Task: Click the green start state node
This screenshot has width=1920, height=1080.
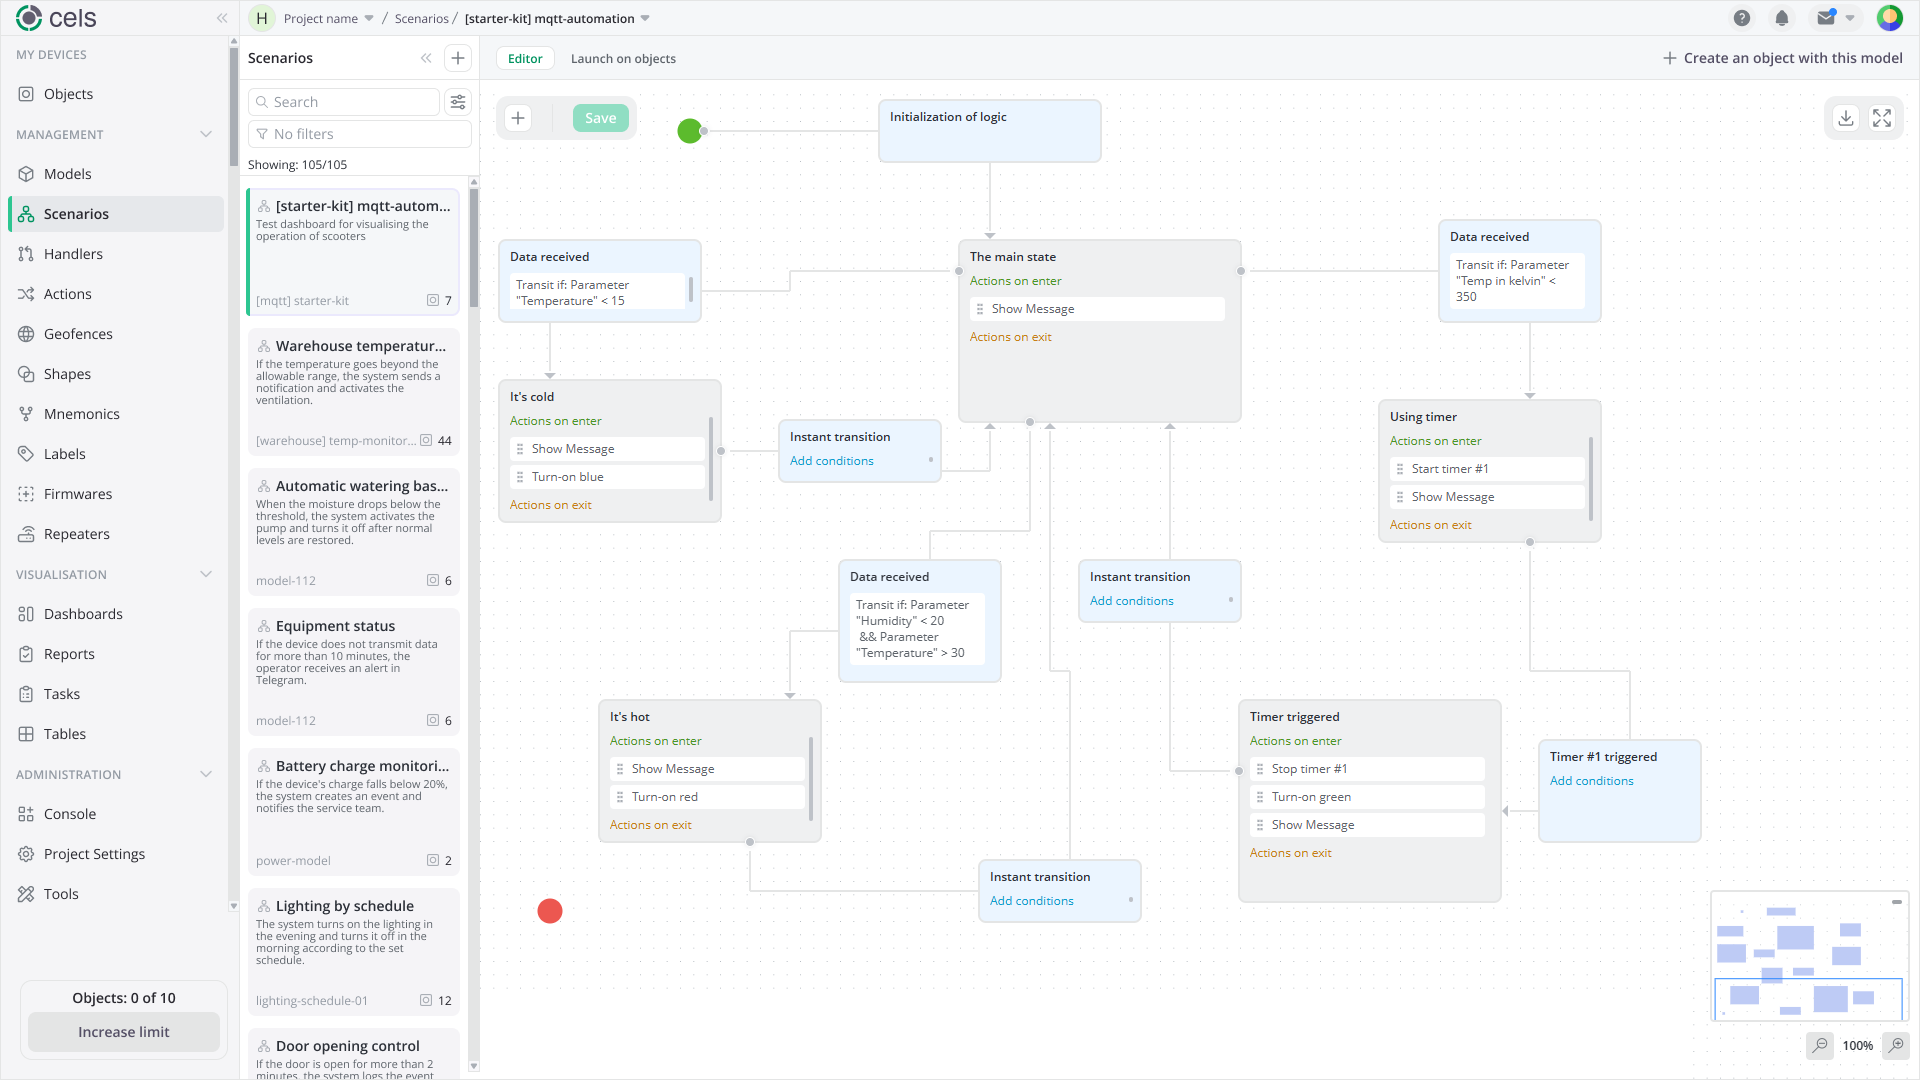Action: 690,131
